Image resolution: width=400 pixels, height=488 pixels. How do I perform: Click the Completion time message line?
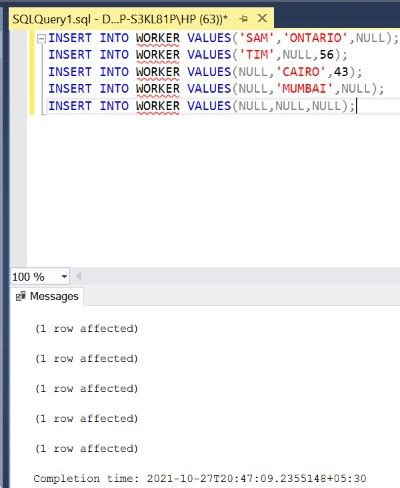click(200, 478)
